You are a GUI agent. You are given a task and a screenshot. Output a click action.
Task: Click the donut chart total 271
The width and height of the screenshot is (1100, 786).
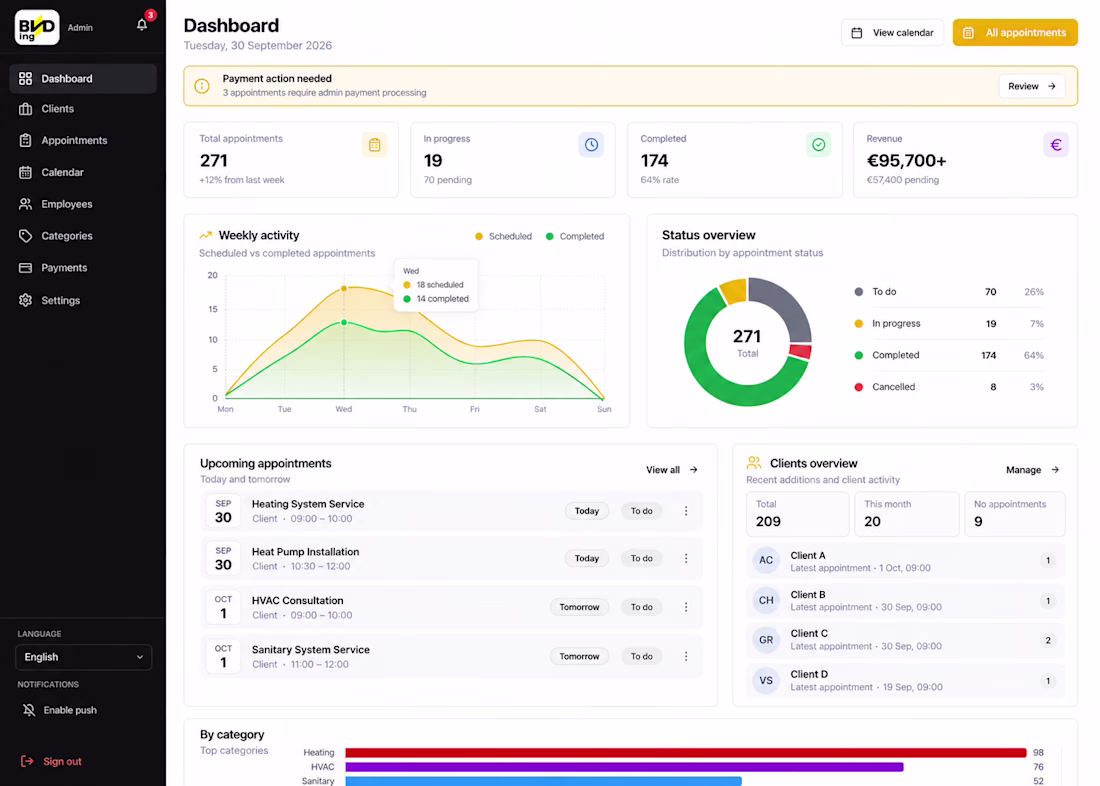point(747,336)
